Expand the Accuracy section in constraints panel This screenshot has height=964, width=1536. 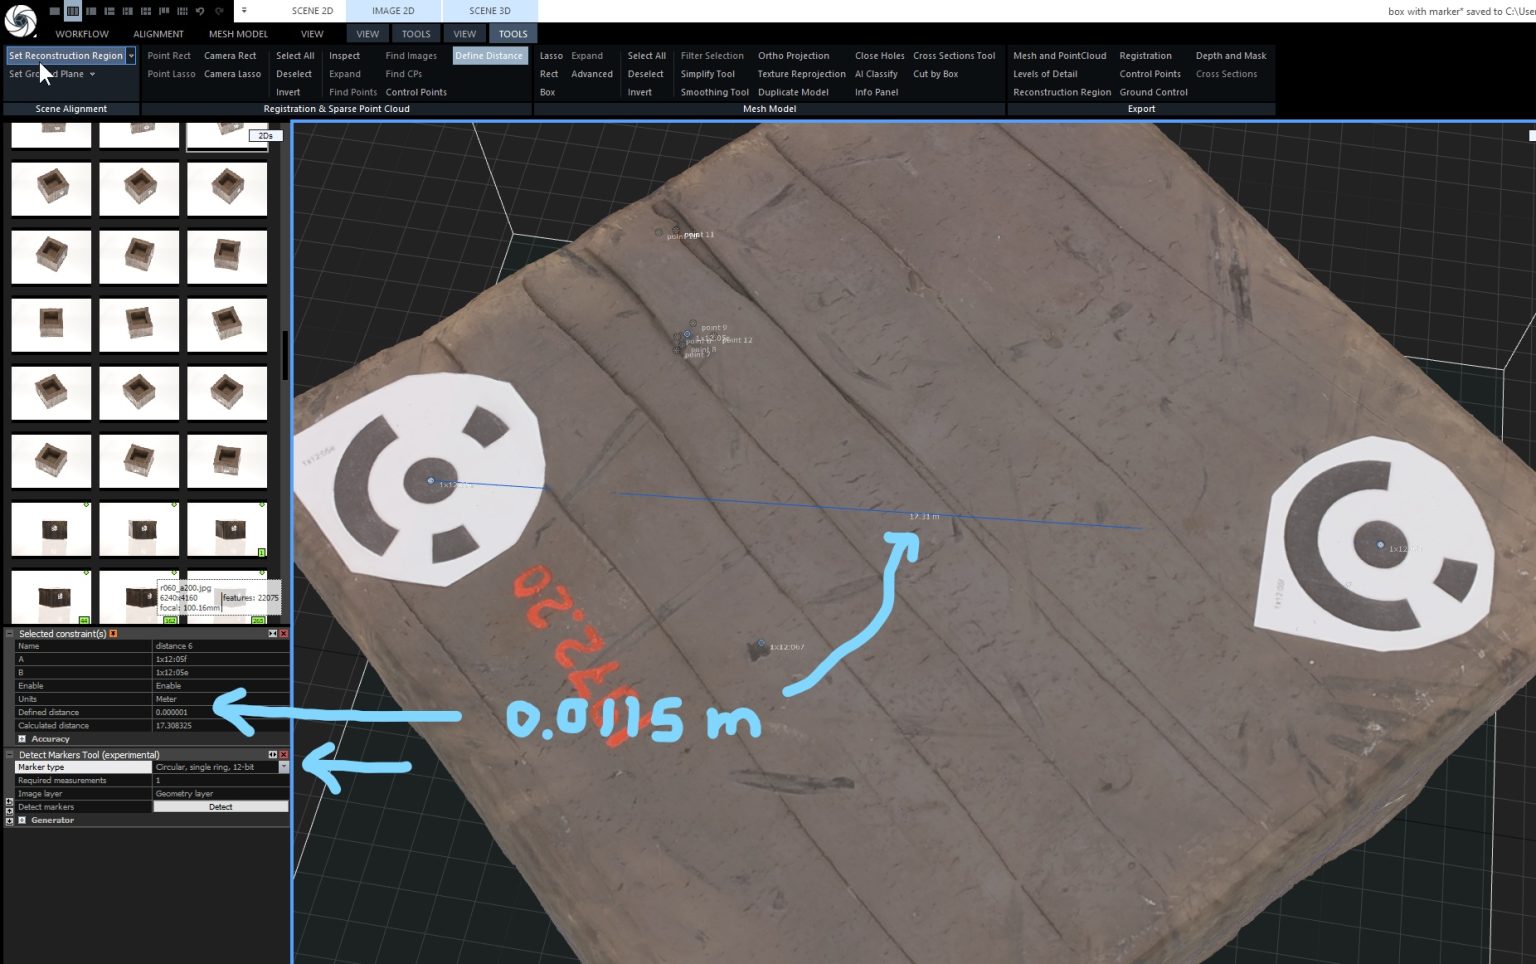click(21, 739)
